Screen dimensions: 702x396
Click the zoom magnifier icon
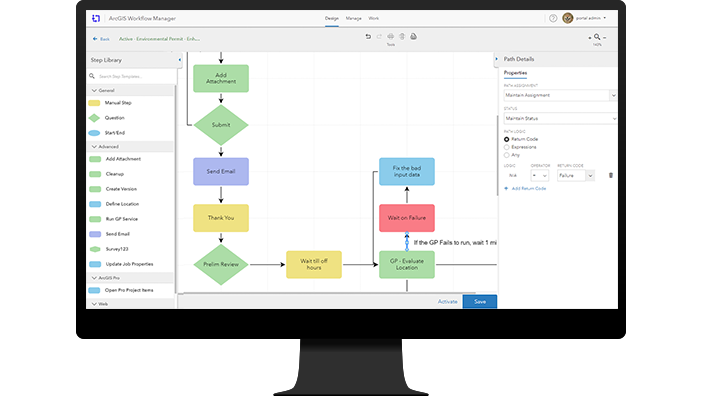coord(597,37)
